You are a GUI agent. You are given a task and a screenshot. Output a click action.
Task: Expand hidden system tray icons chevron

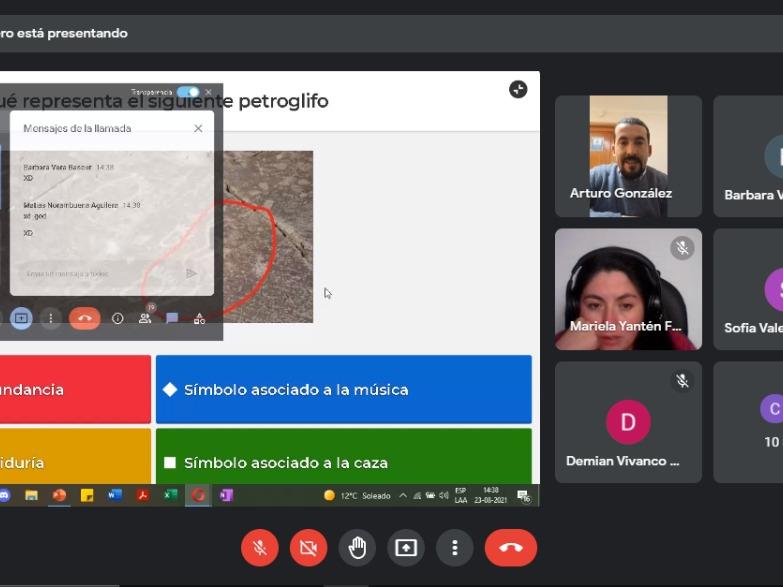[403, 495]
